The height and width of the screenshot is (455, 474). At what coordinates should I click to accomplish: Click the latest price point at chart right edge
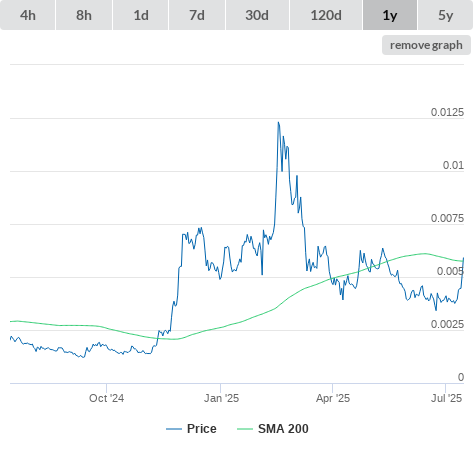click(x=463, y=258)
